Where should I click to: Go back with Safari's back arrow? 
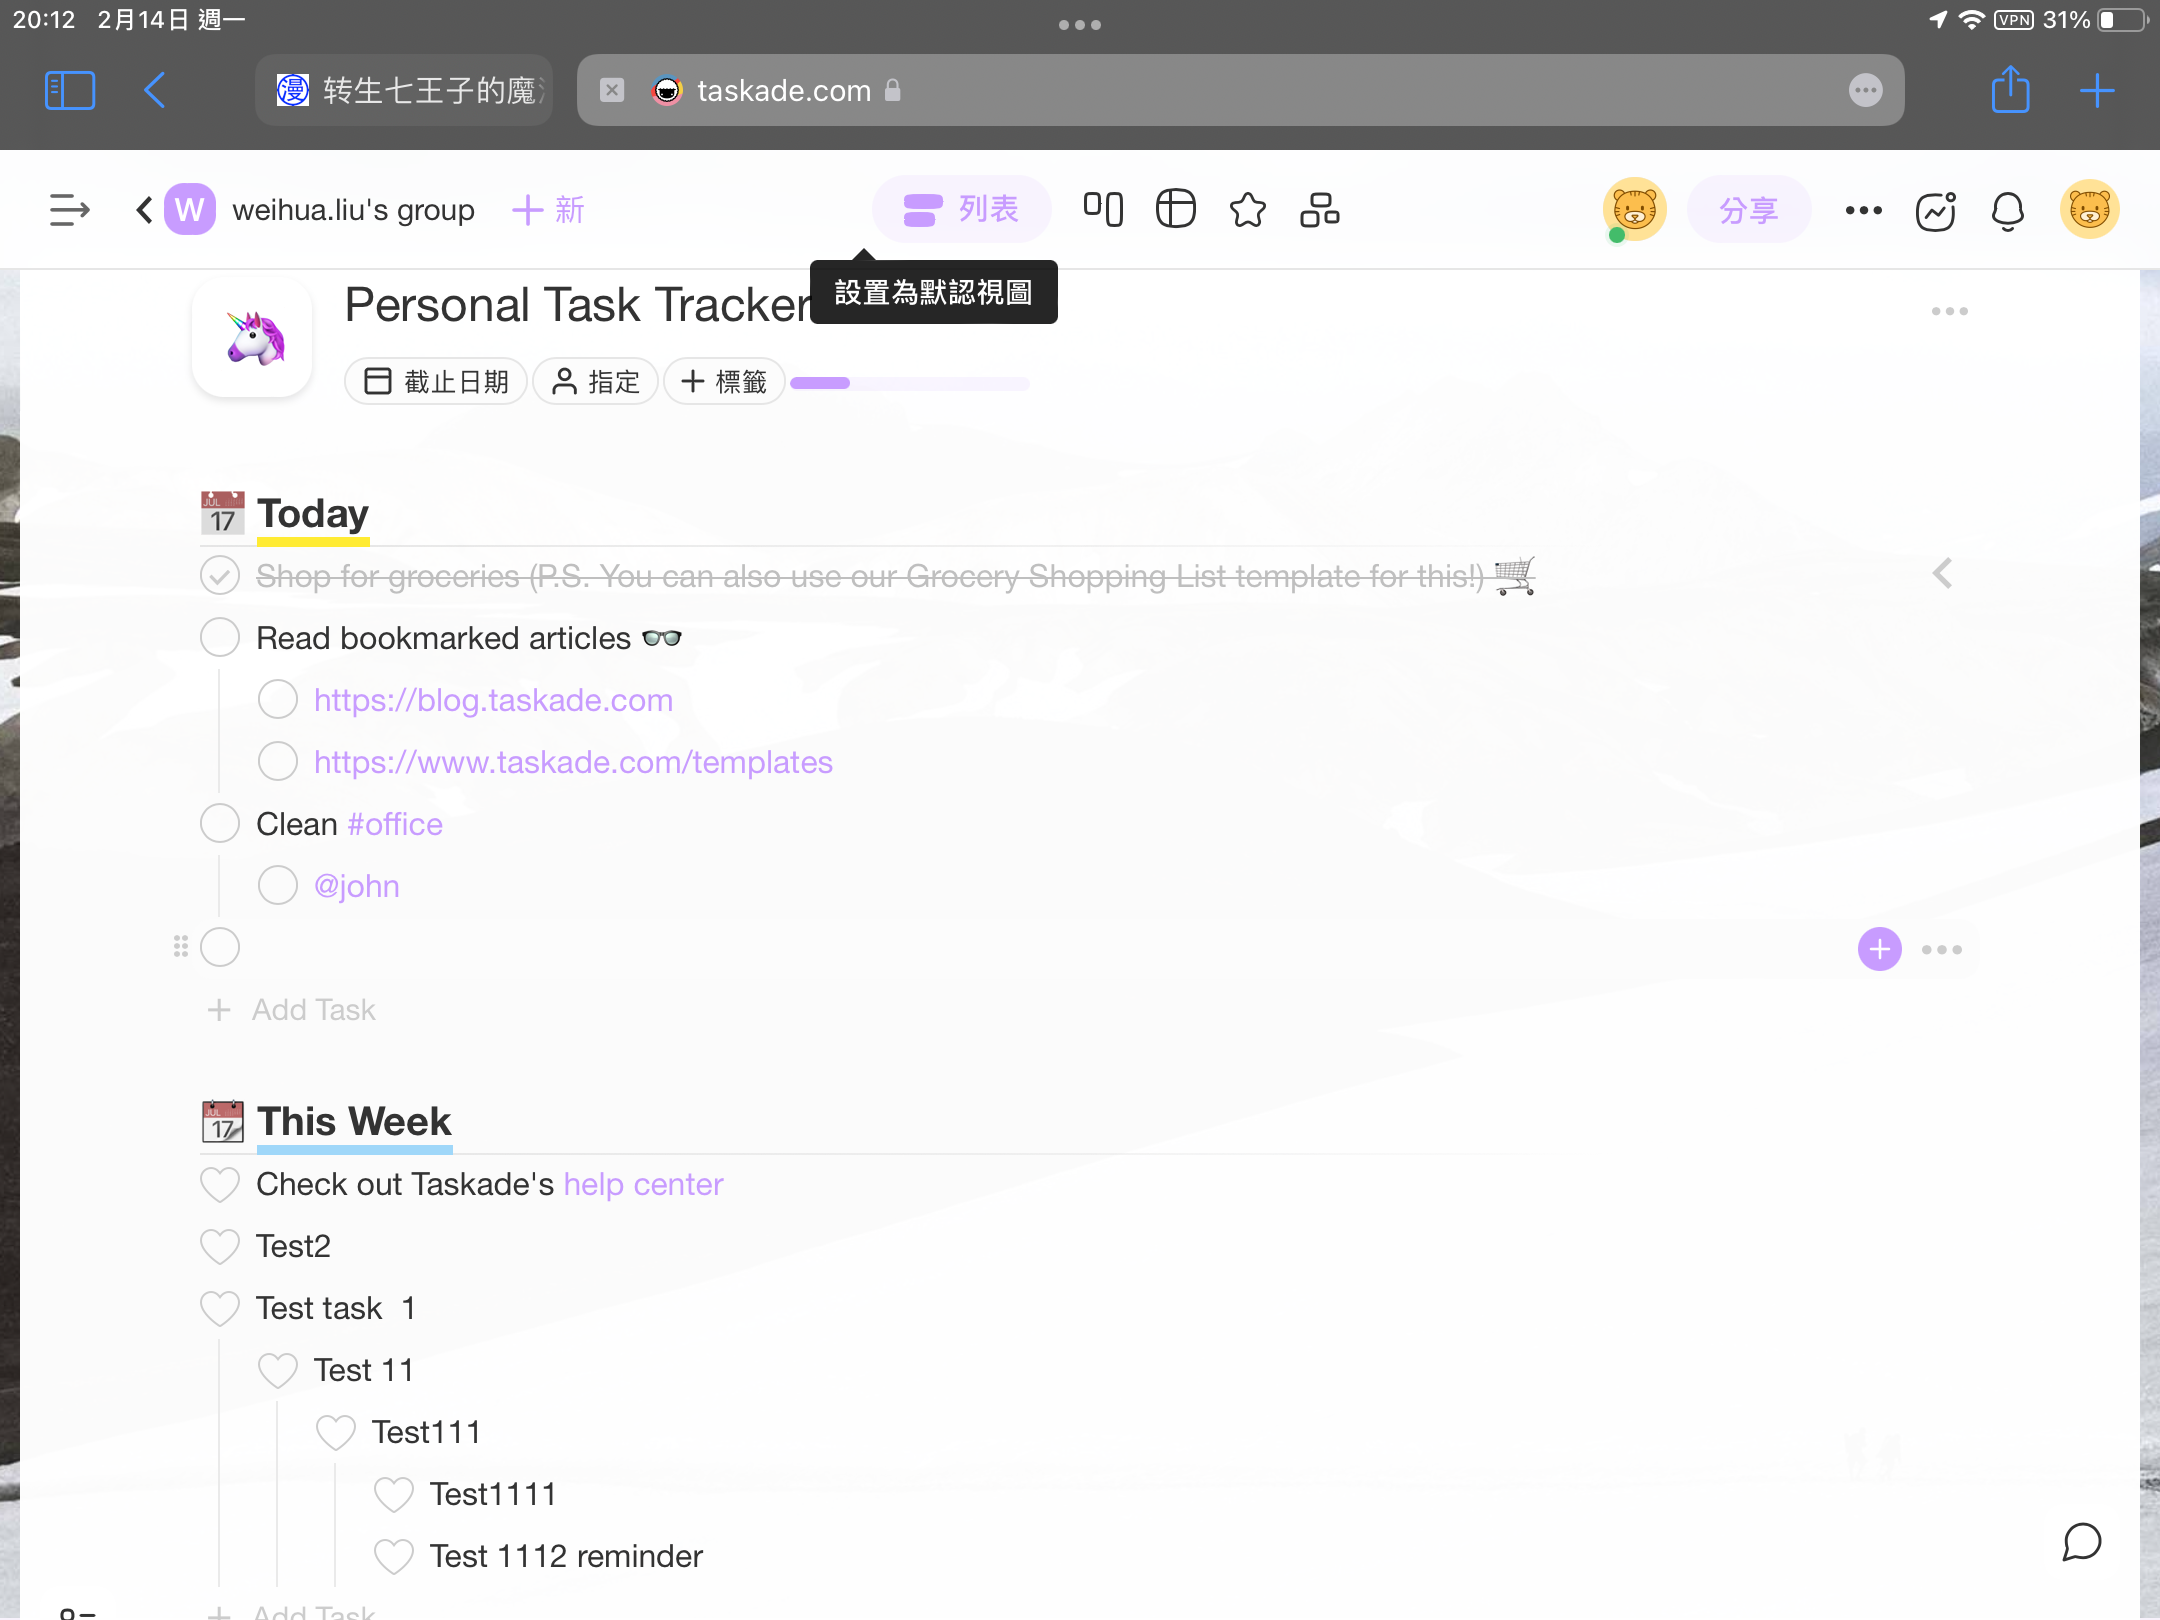(154, 91)
